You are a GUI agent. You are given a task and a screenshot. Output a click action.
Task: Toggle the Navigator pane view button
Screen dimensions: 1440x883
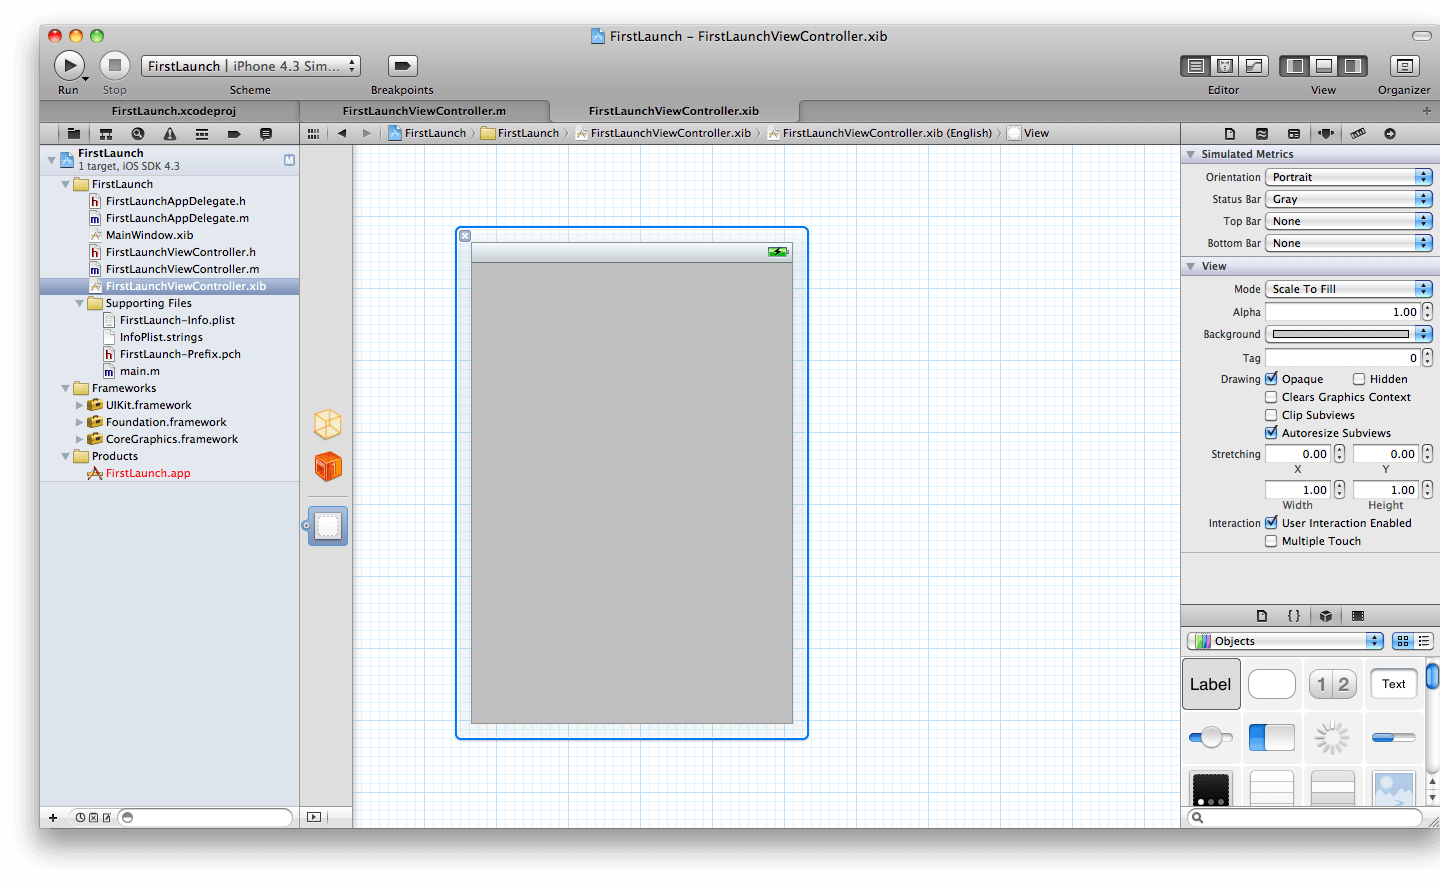[x=1295, y=66]
